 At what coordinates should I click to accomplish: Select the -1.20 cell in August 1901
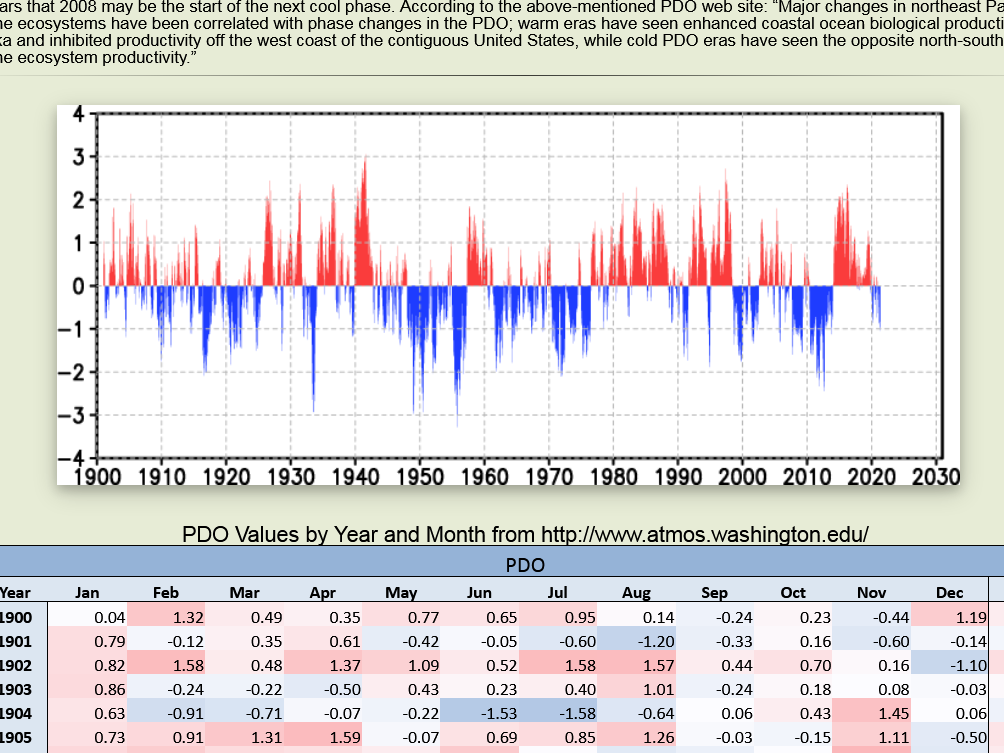(x=636, y=641)
